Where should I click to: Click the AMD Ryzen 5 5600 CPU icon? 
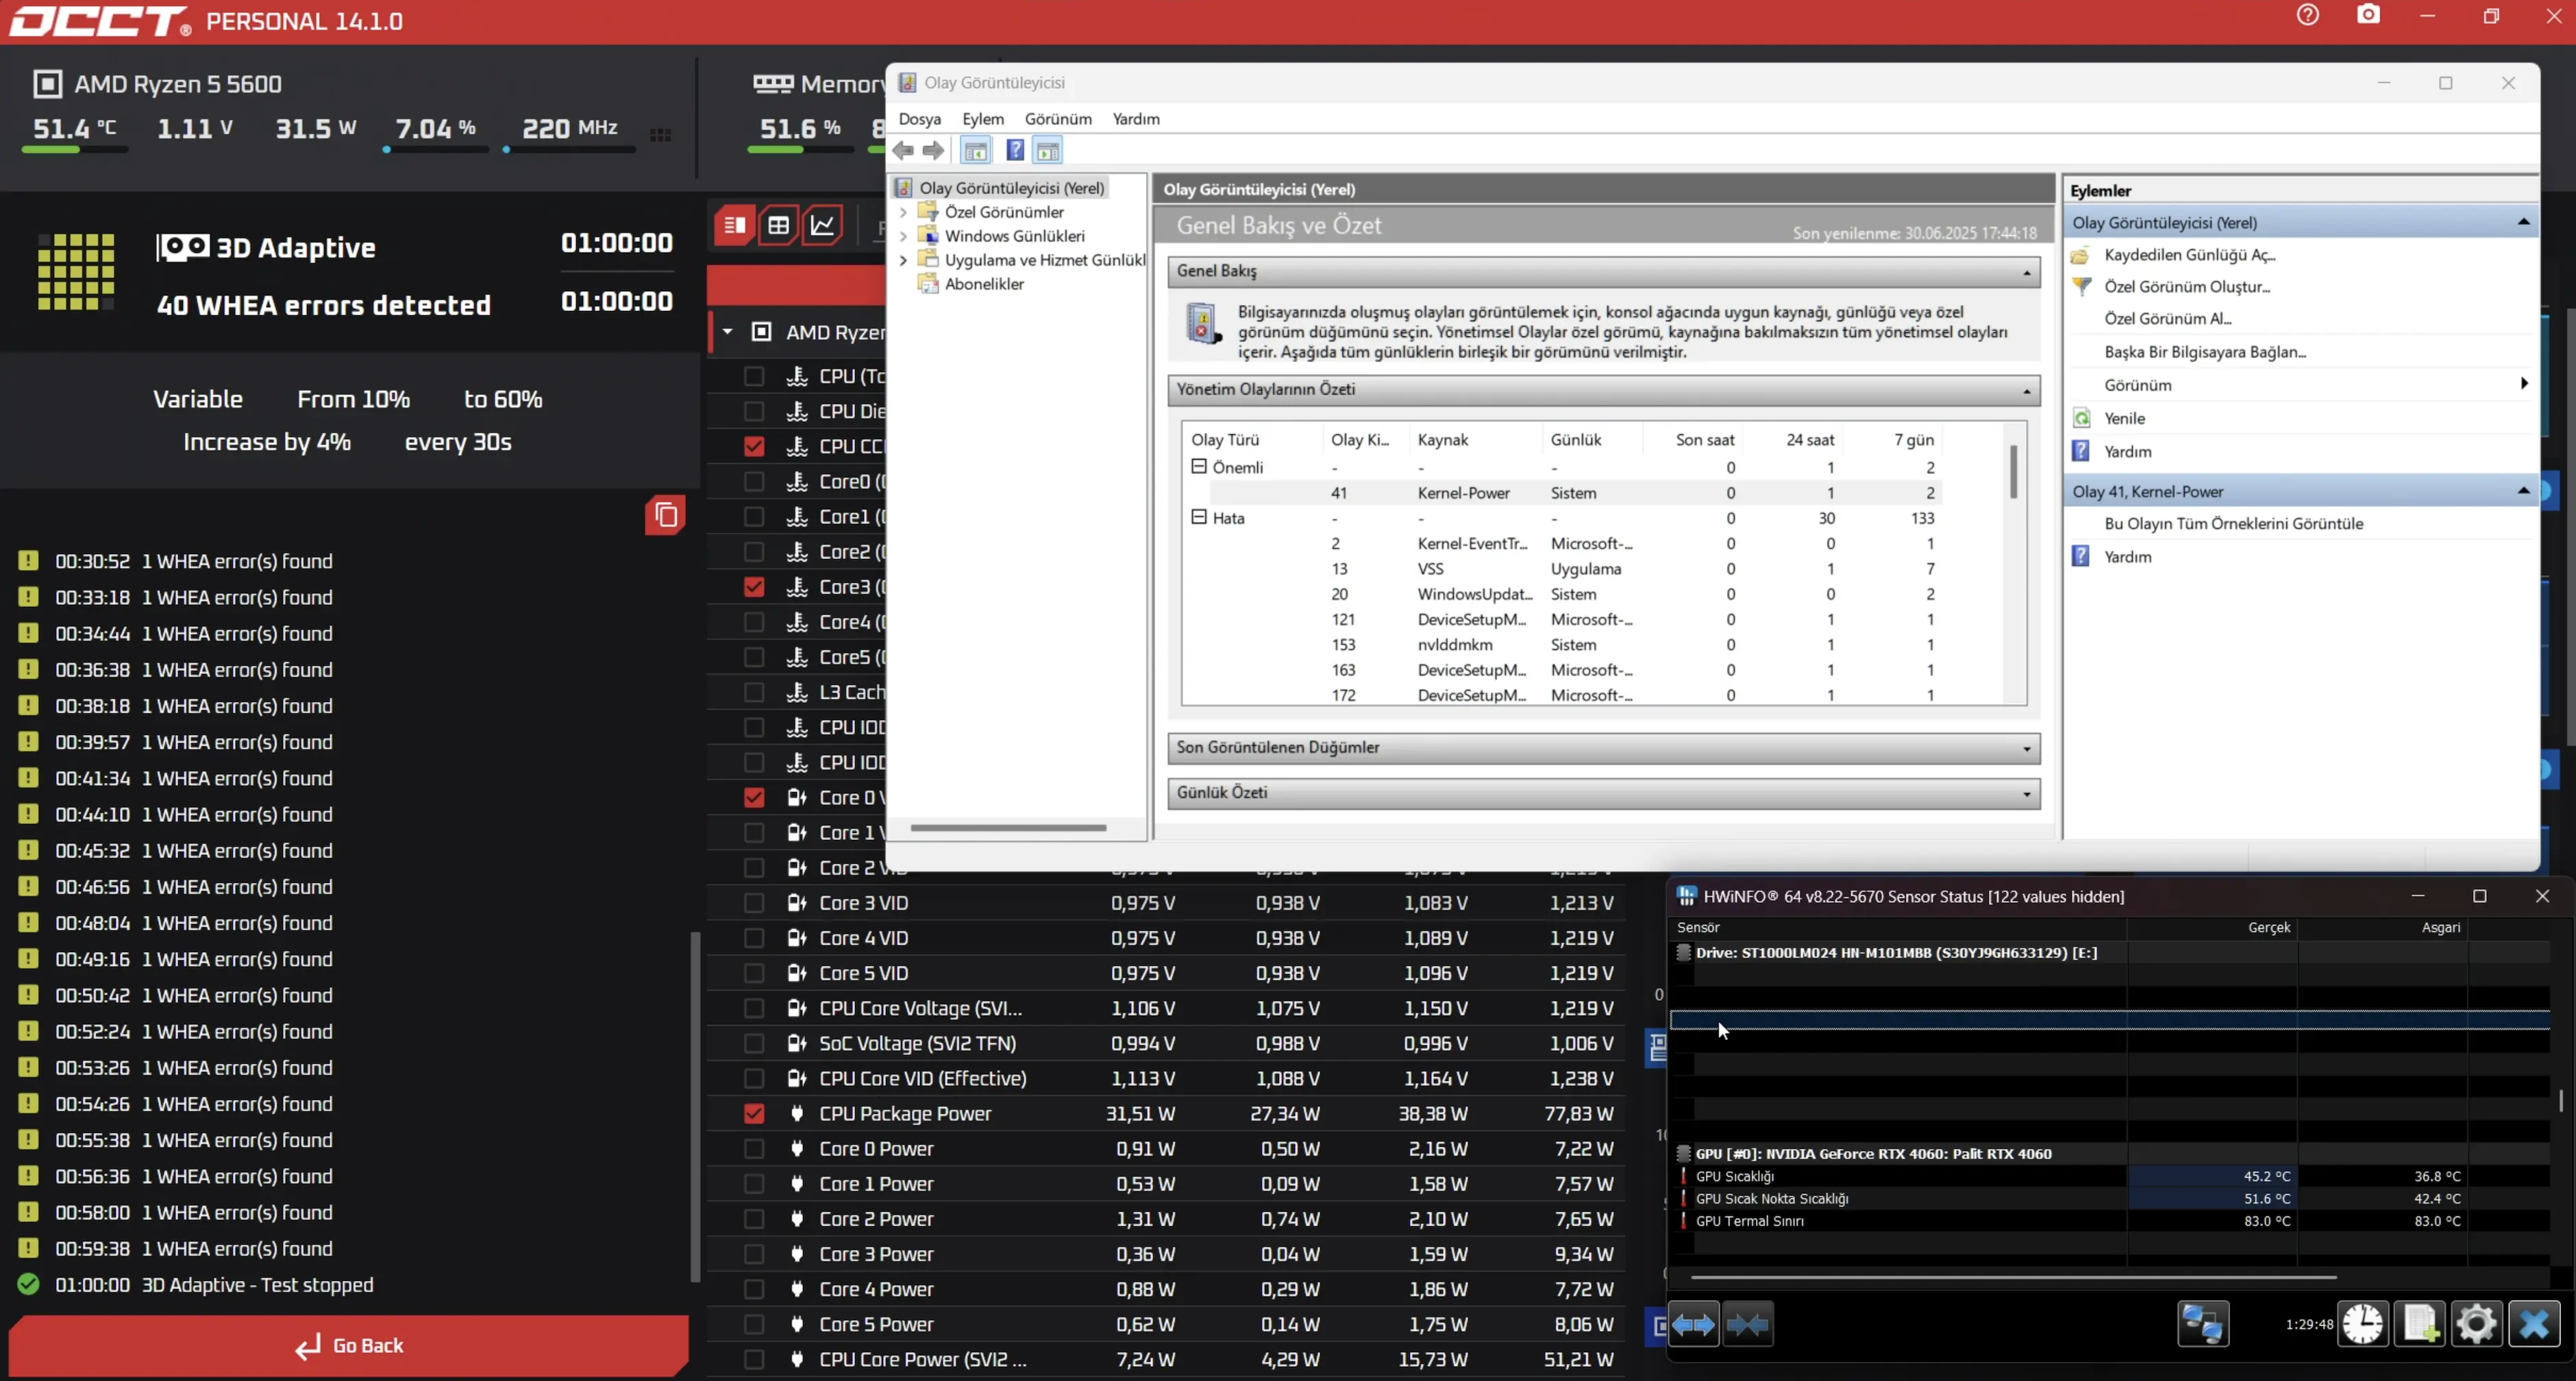47,84
